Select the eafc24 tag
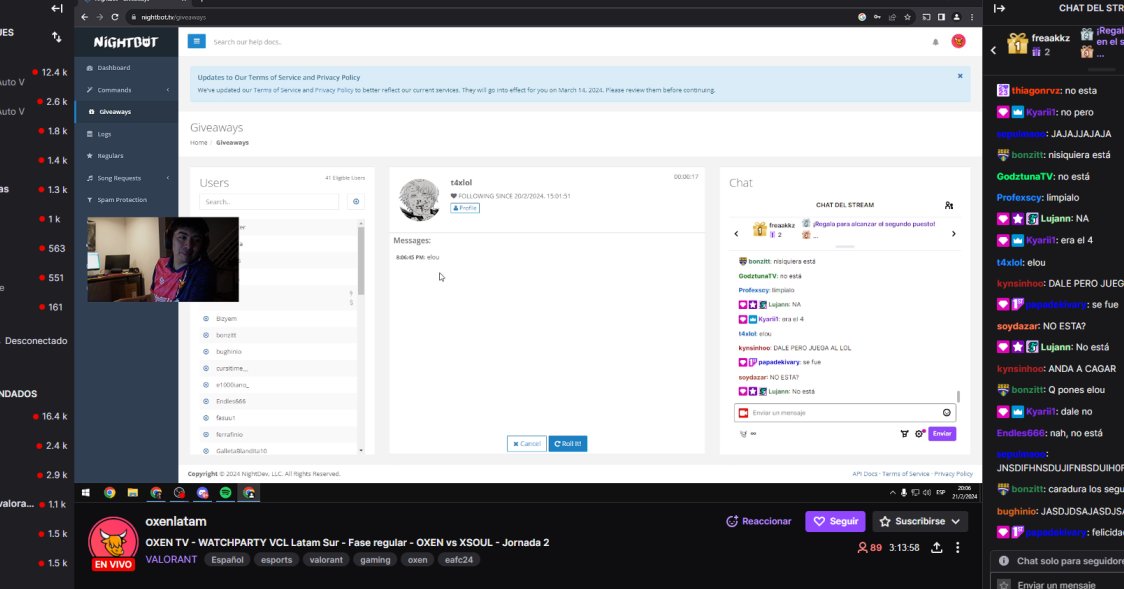The width and height of the screenshot is (1124, 589). click(459, 560)
